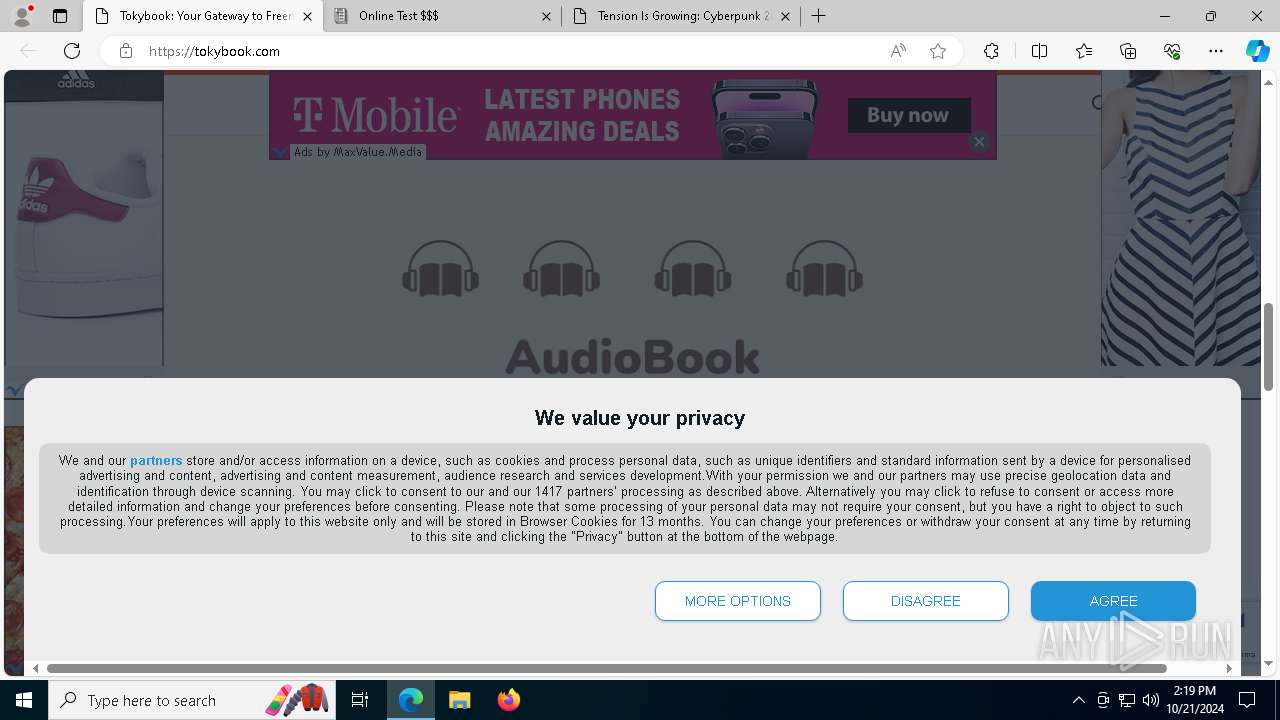Show hidden system tray icons

click(1078, 700)
